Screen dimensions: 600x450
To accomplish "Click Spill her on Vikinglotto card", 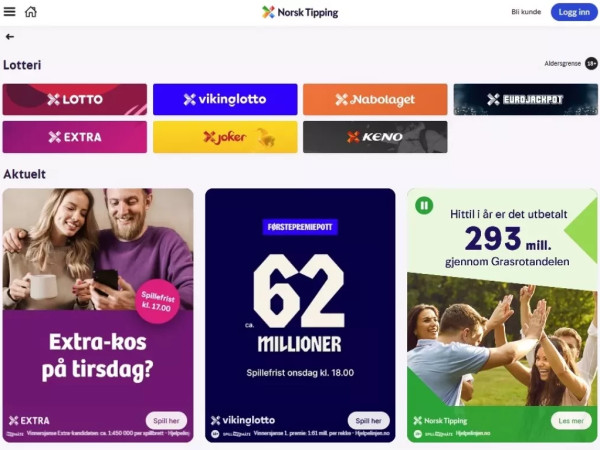I will 368,421.
